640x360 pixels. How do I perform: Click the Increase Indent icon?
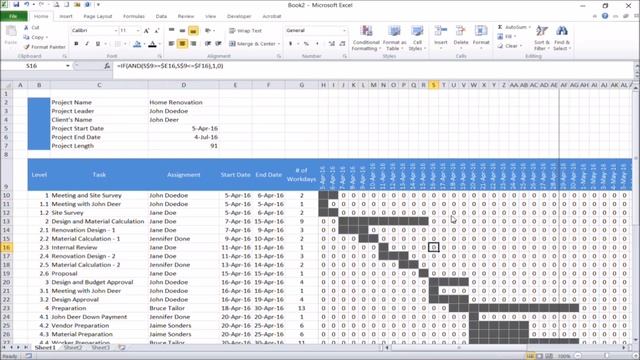(x=219, y=44)
